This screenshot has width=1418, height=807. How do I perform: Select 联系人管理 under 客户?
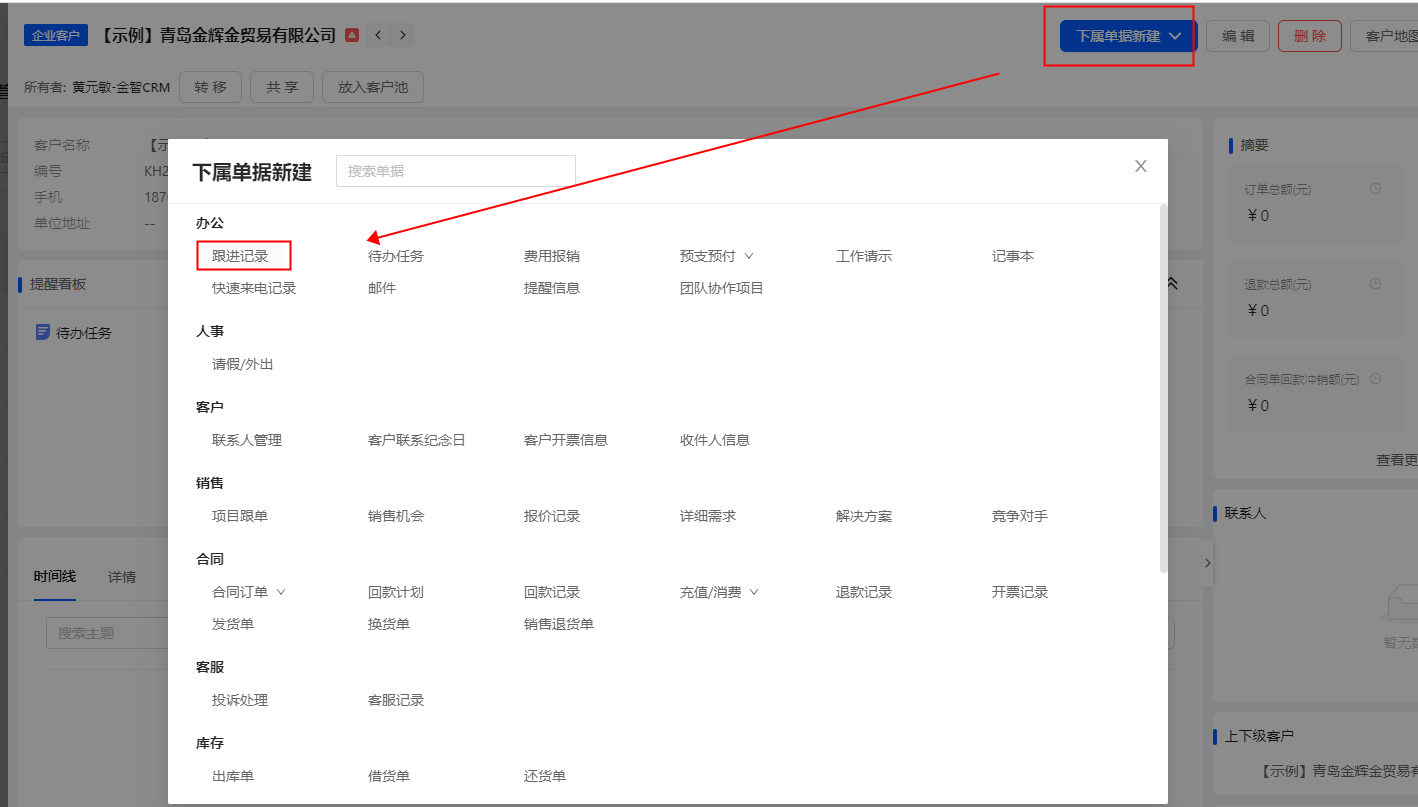point(247,440)
